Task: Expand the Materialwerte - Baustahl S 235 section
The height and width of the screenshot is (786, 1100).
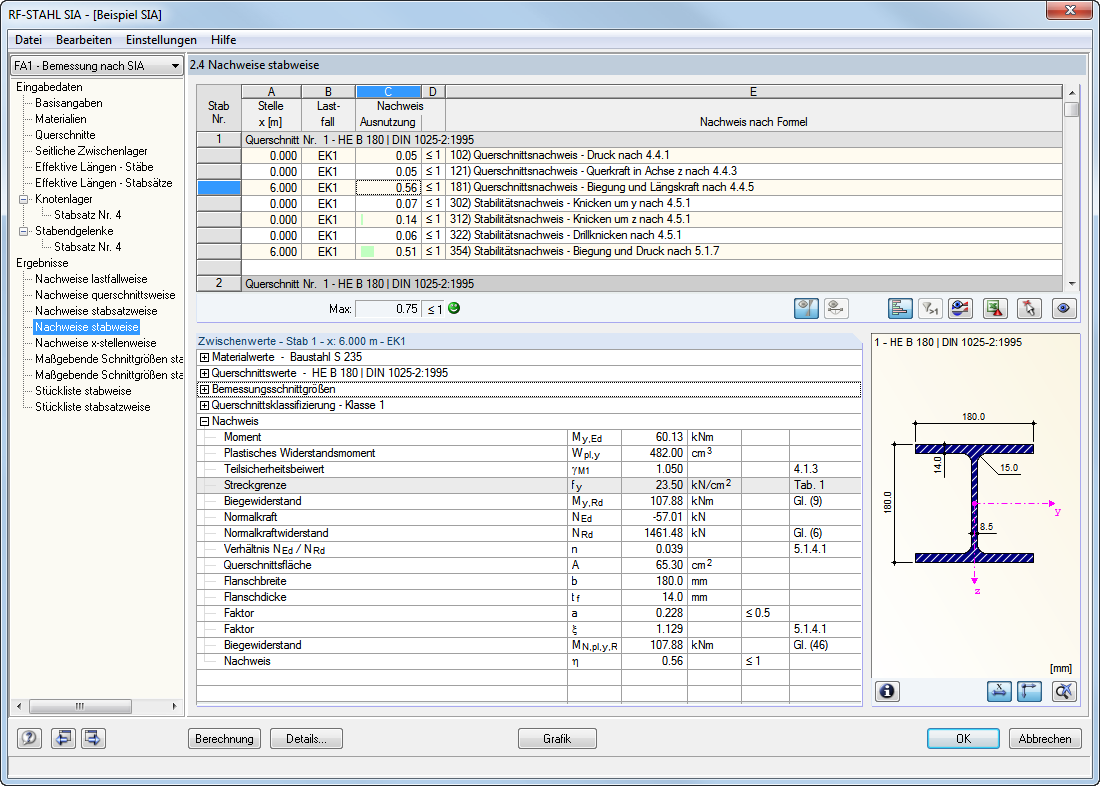Action: [204, 357]
